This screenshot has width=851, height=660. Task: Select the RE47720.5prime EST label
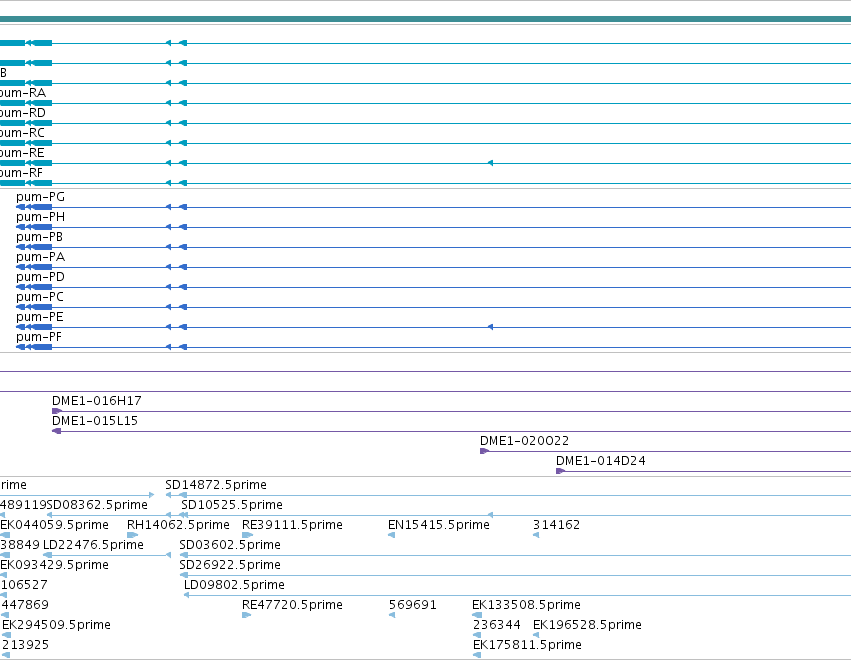pyautogui.click(x=292, y=605)
